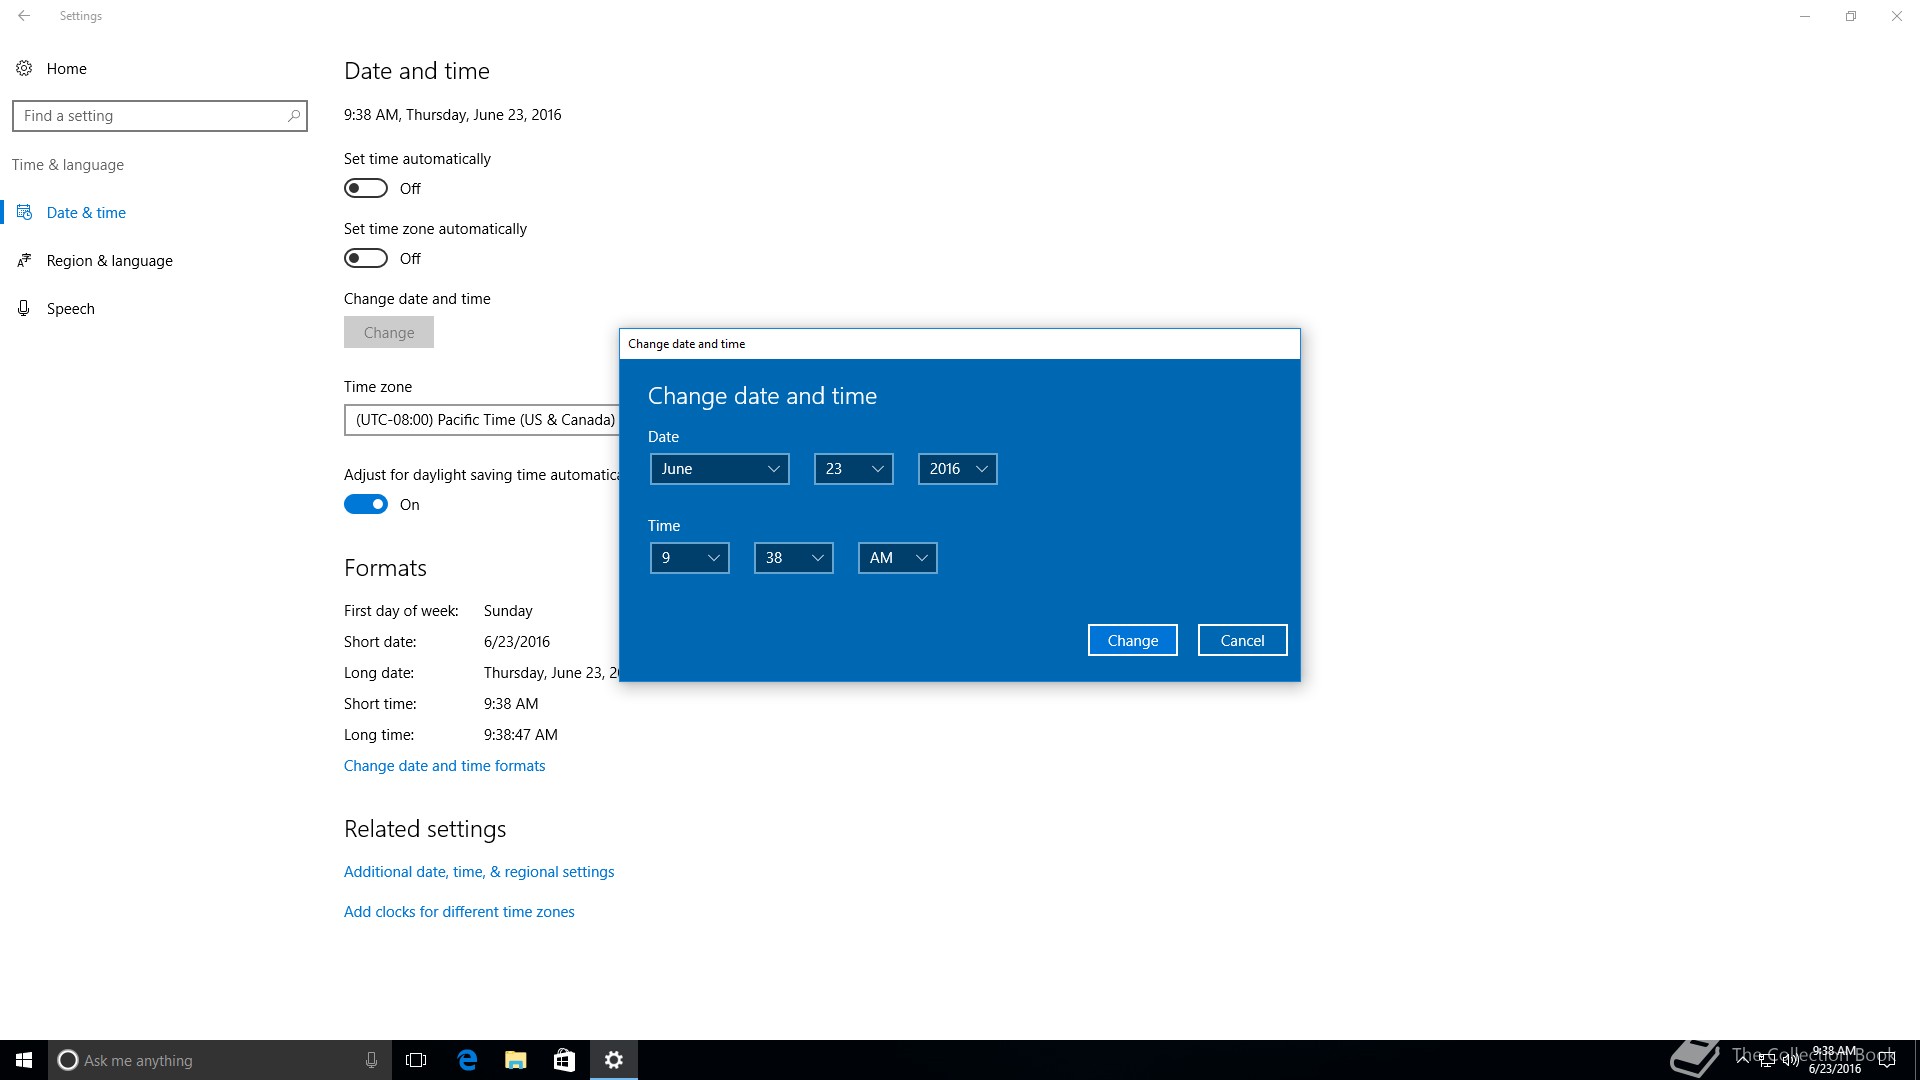1920x1080 pixels.
Task: Click the Home gear icon
Action: point(24,68)
